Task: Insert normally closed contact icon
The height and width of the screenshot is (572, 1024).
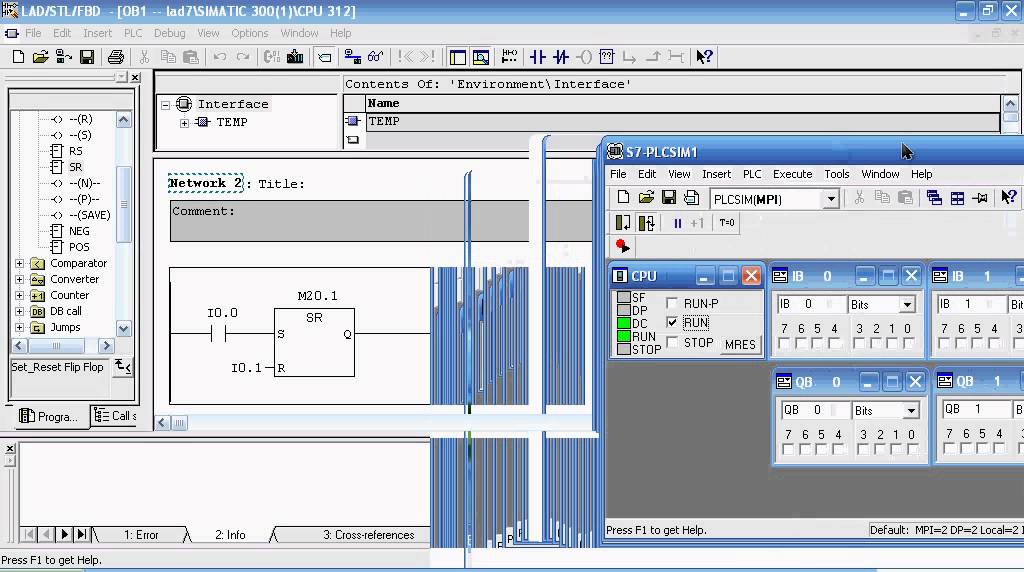Action: click(561, 57)
